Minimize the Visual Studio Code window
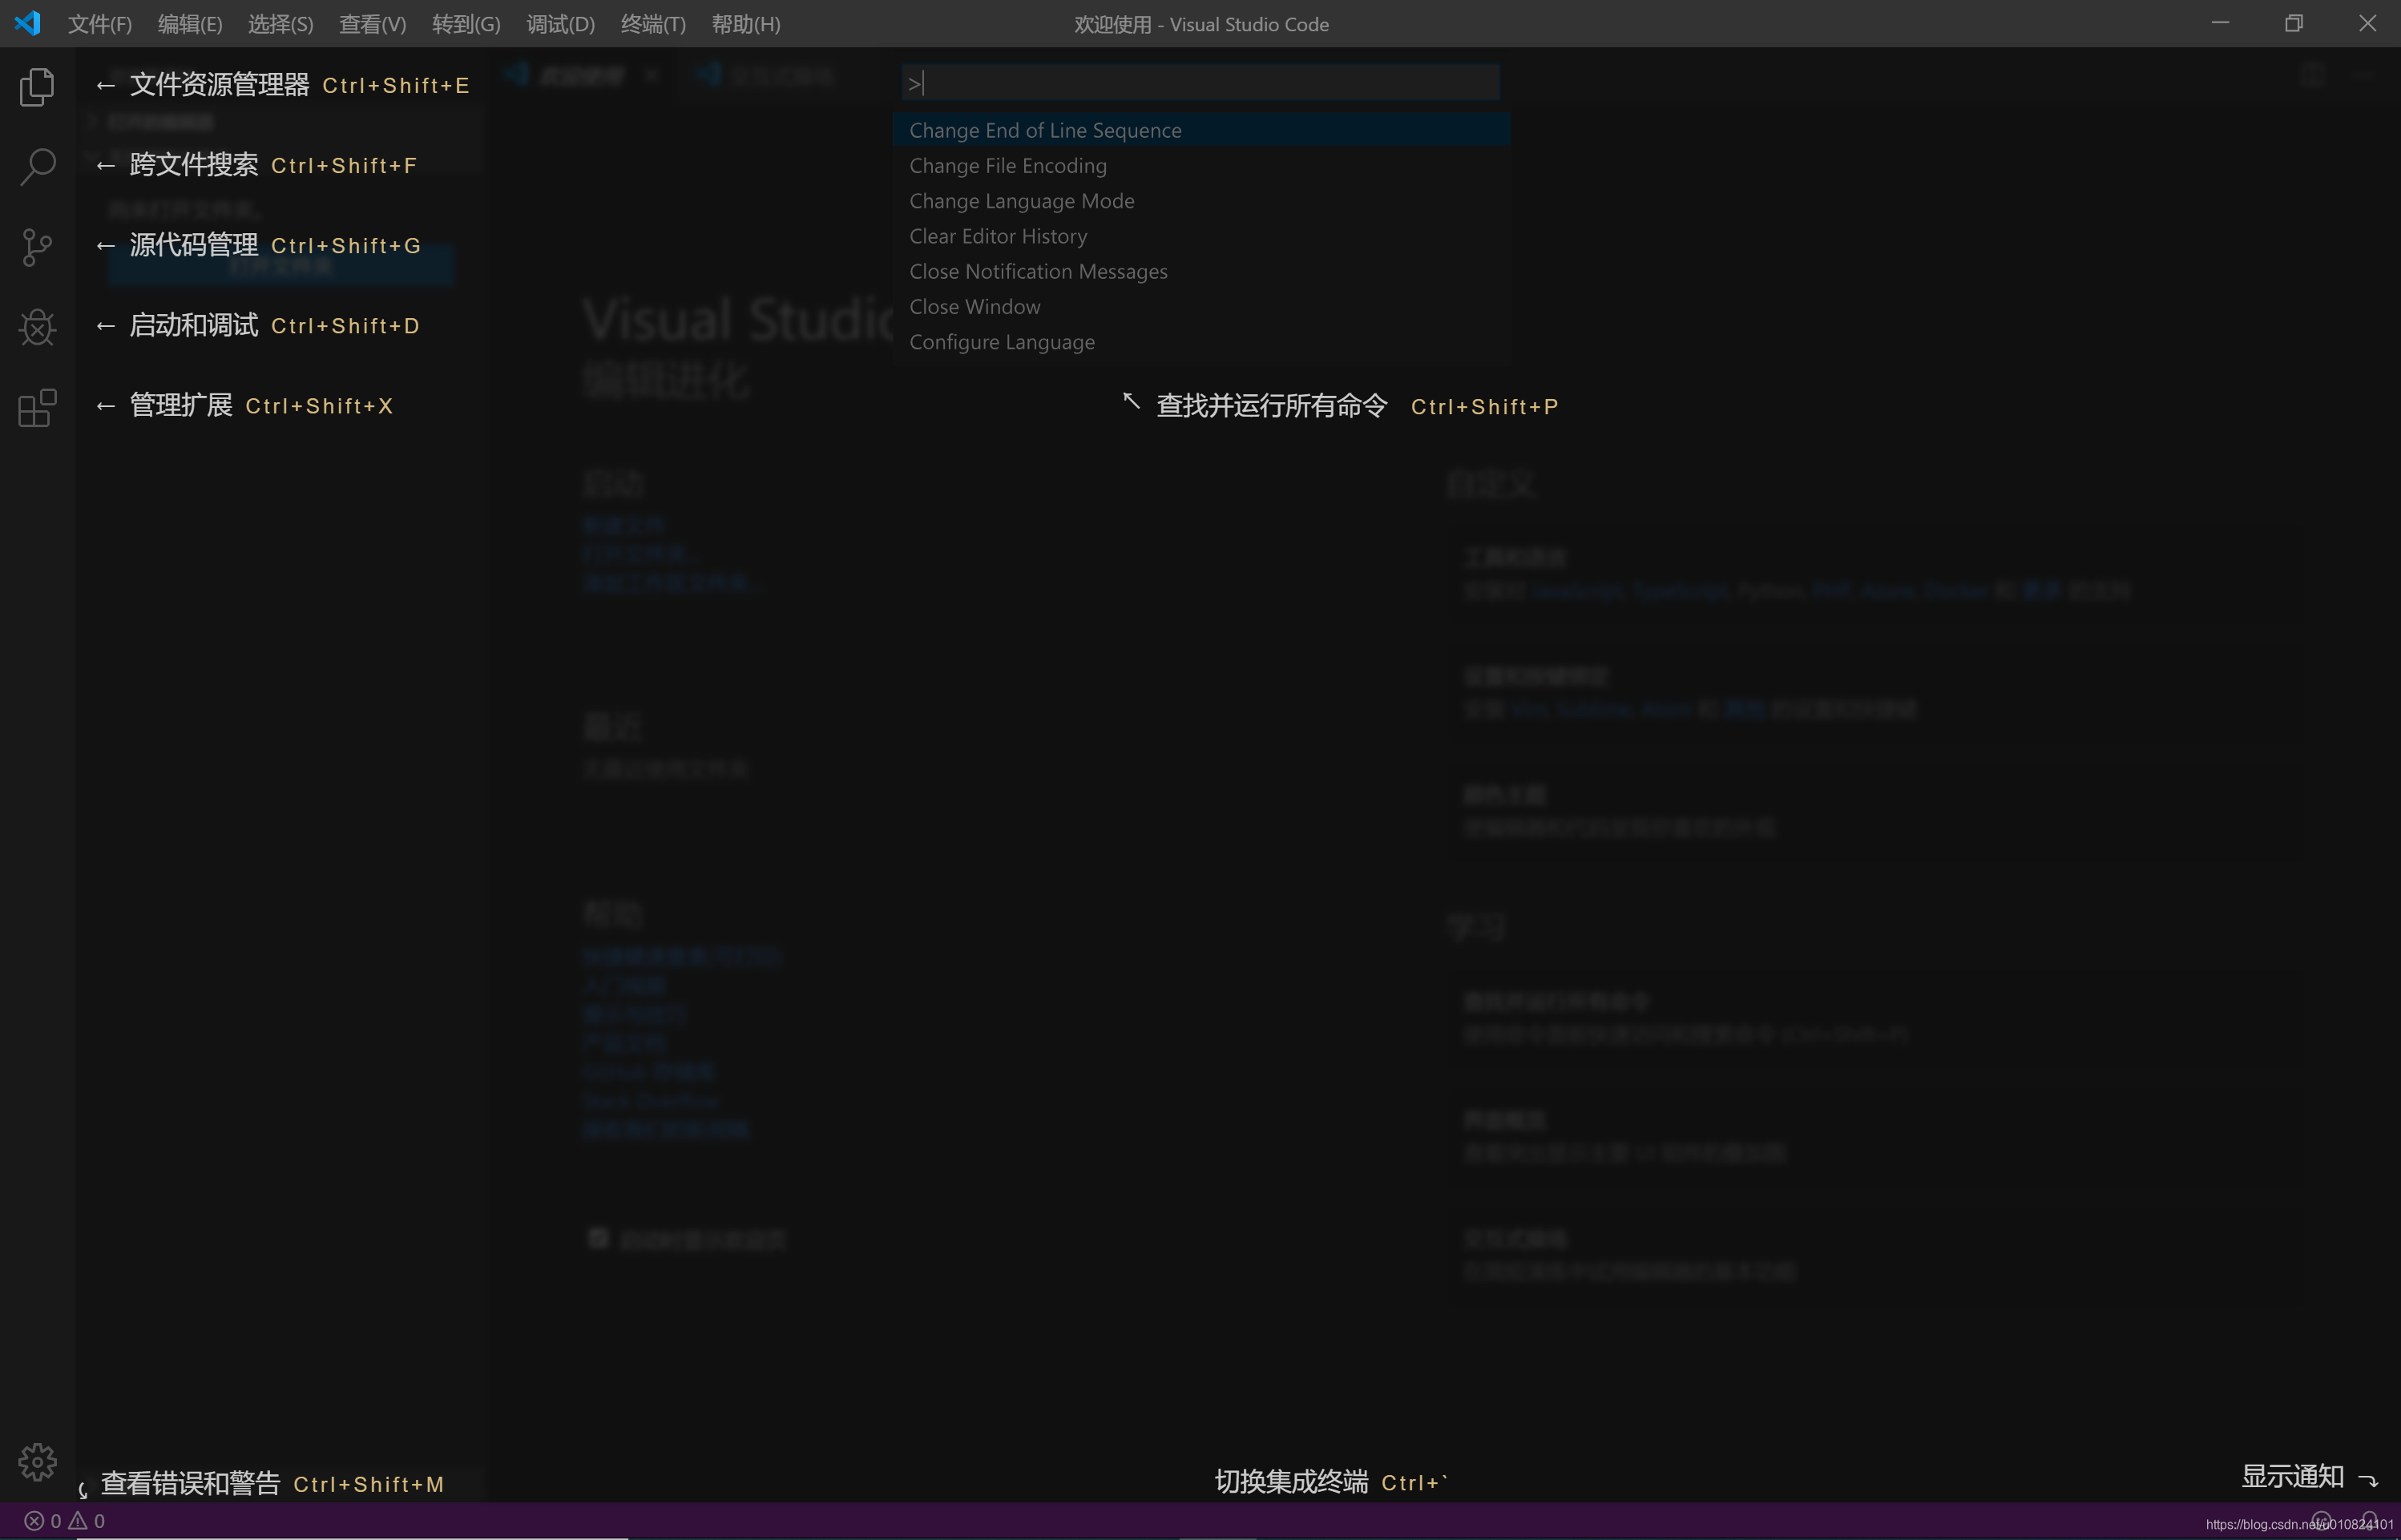Image resolution: width=2401 pixels, height=1540 pixels. click(x=2220, y=23)
